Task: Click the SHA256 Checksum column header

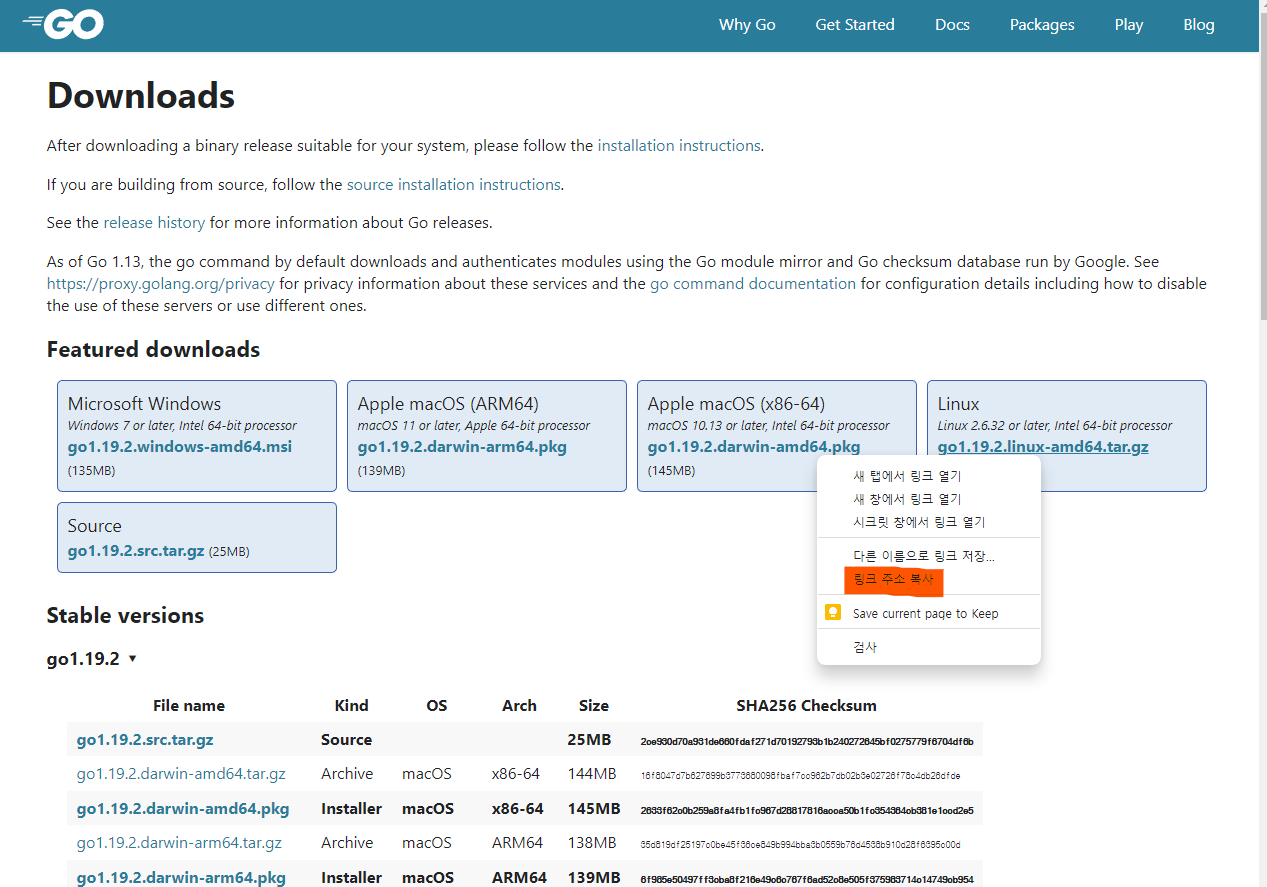Action: click(x=806, y=706)
